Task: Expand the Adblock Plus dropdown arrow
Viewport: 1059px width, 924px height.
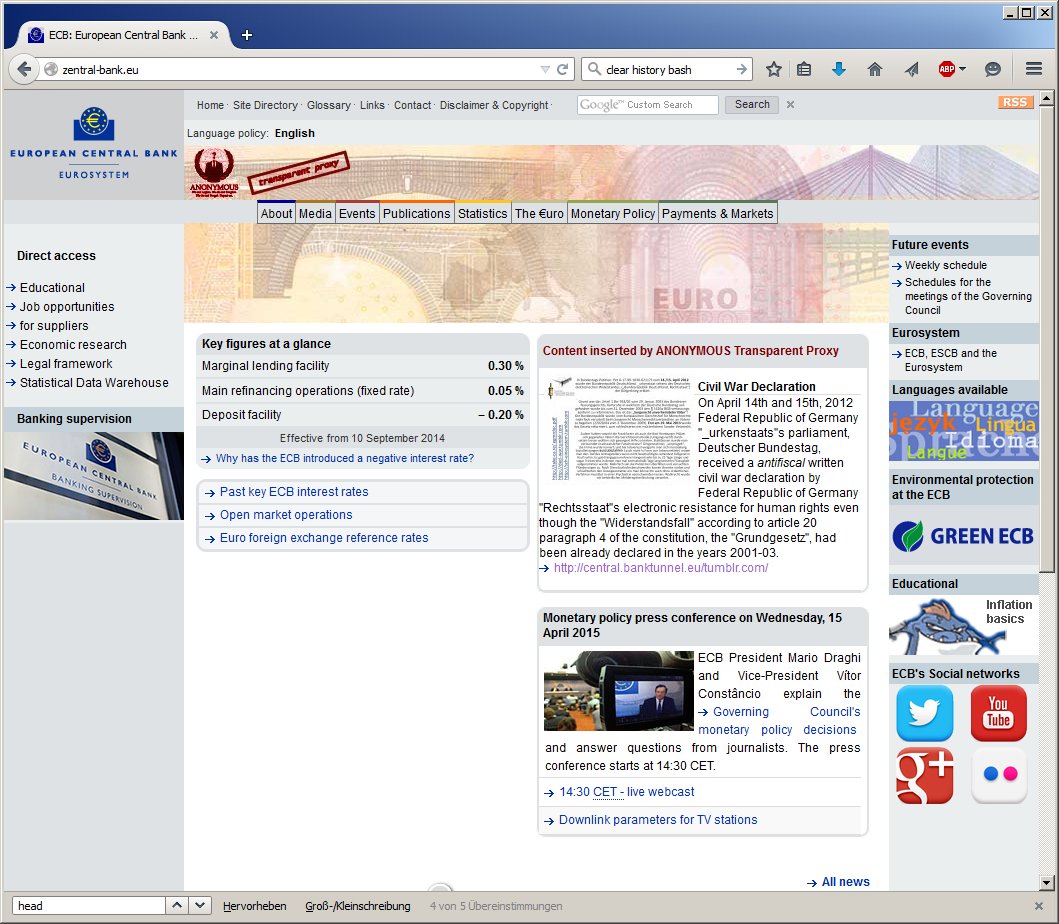Action: click(962, 70)
